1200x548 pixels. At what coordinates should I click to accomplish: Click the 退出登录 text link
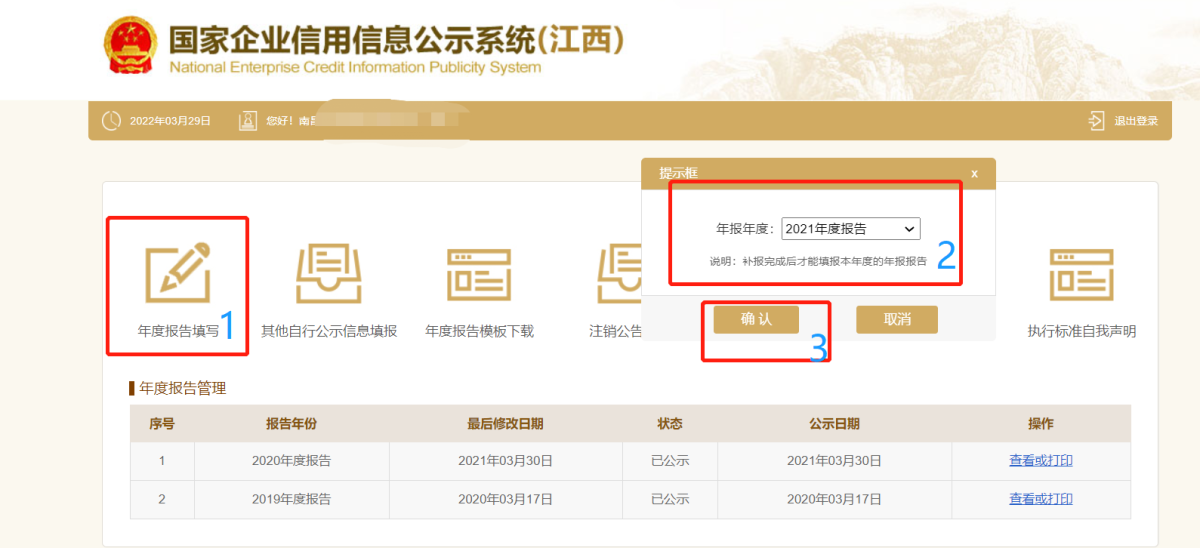click(x=1136, y=121)
